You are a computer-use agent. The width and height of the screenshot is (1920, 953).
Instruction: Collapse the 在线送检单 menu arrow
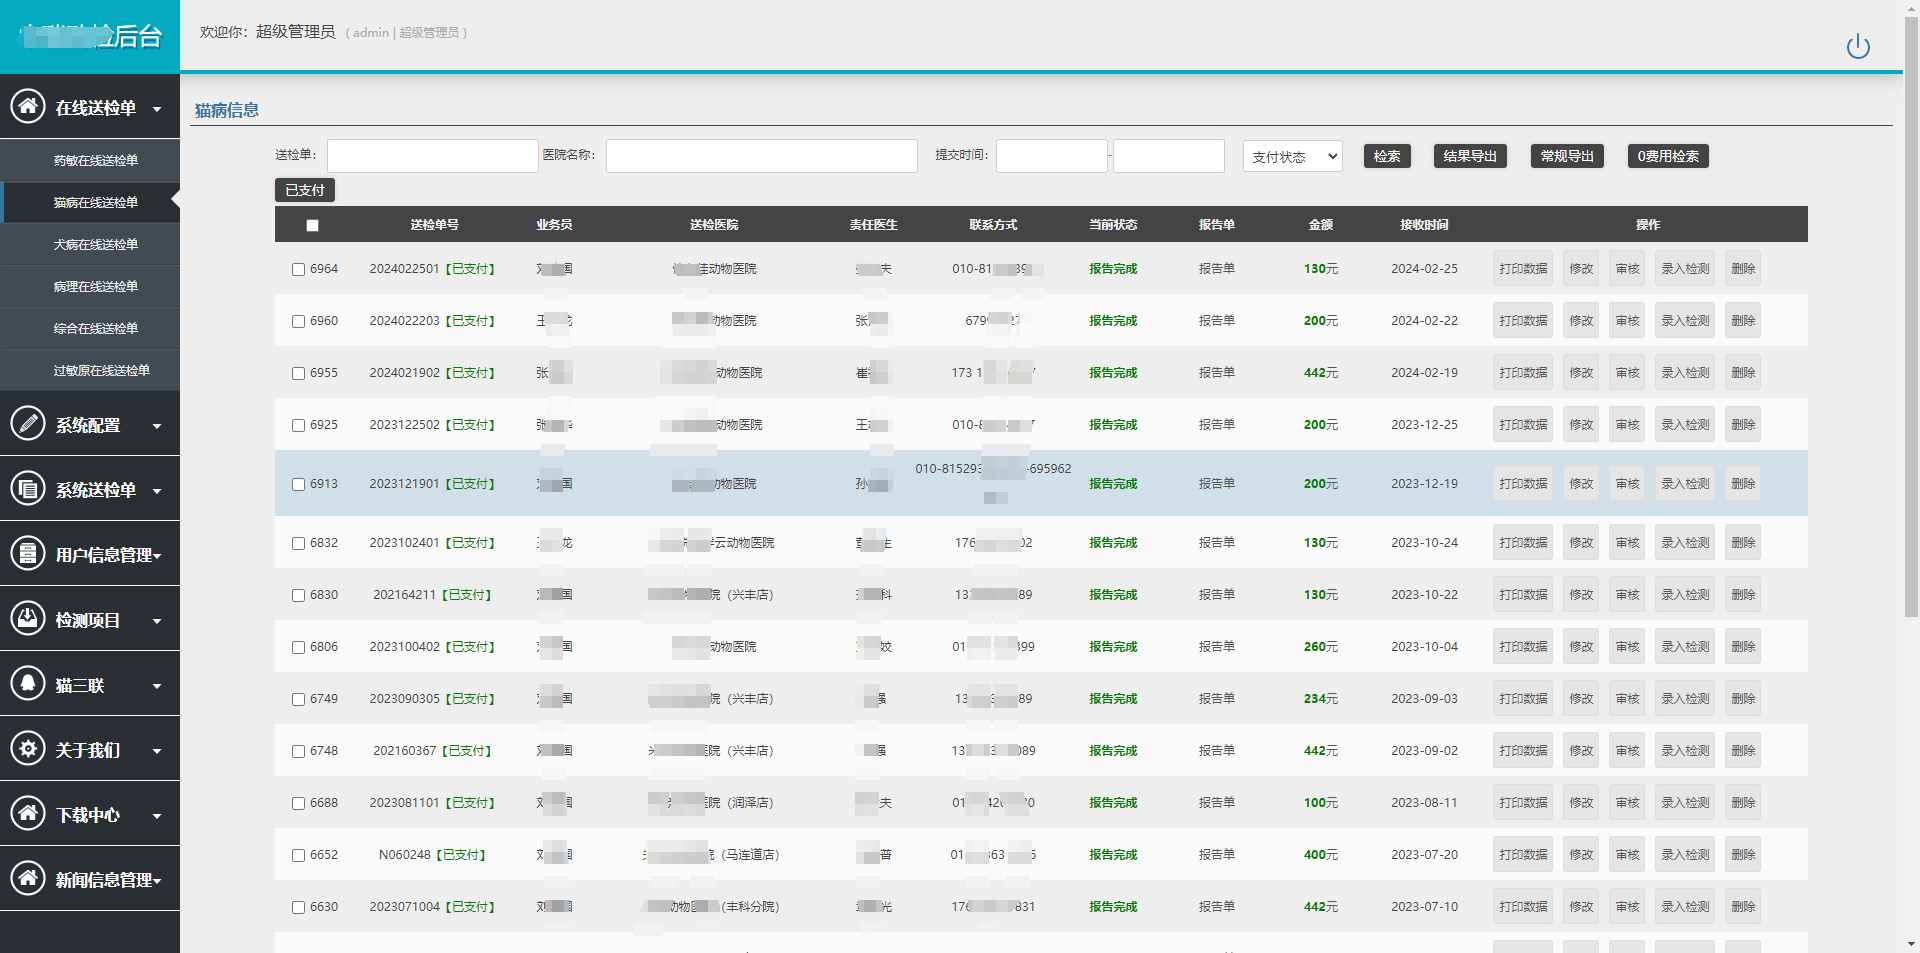157,108
